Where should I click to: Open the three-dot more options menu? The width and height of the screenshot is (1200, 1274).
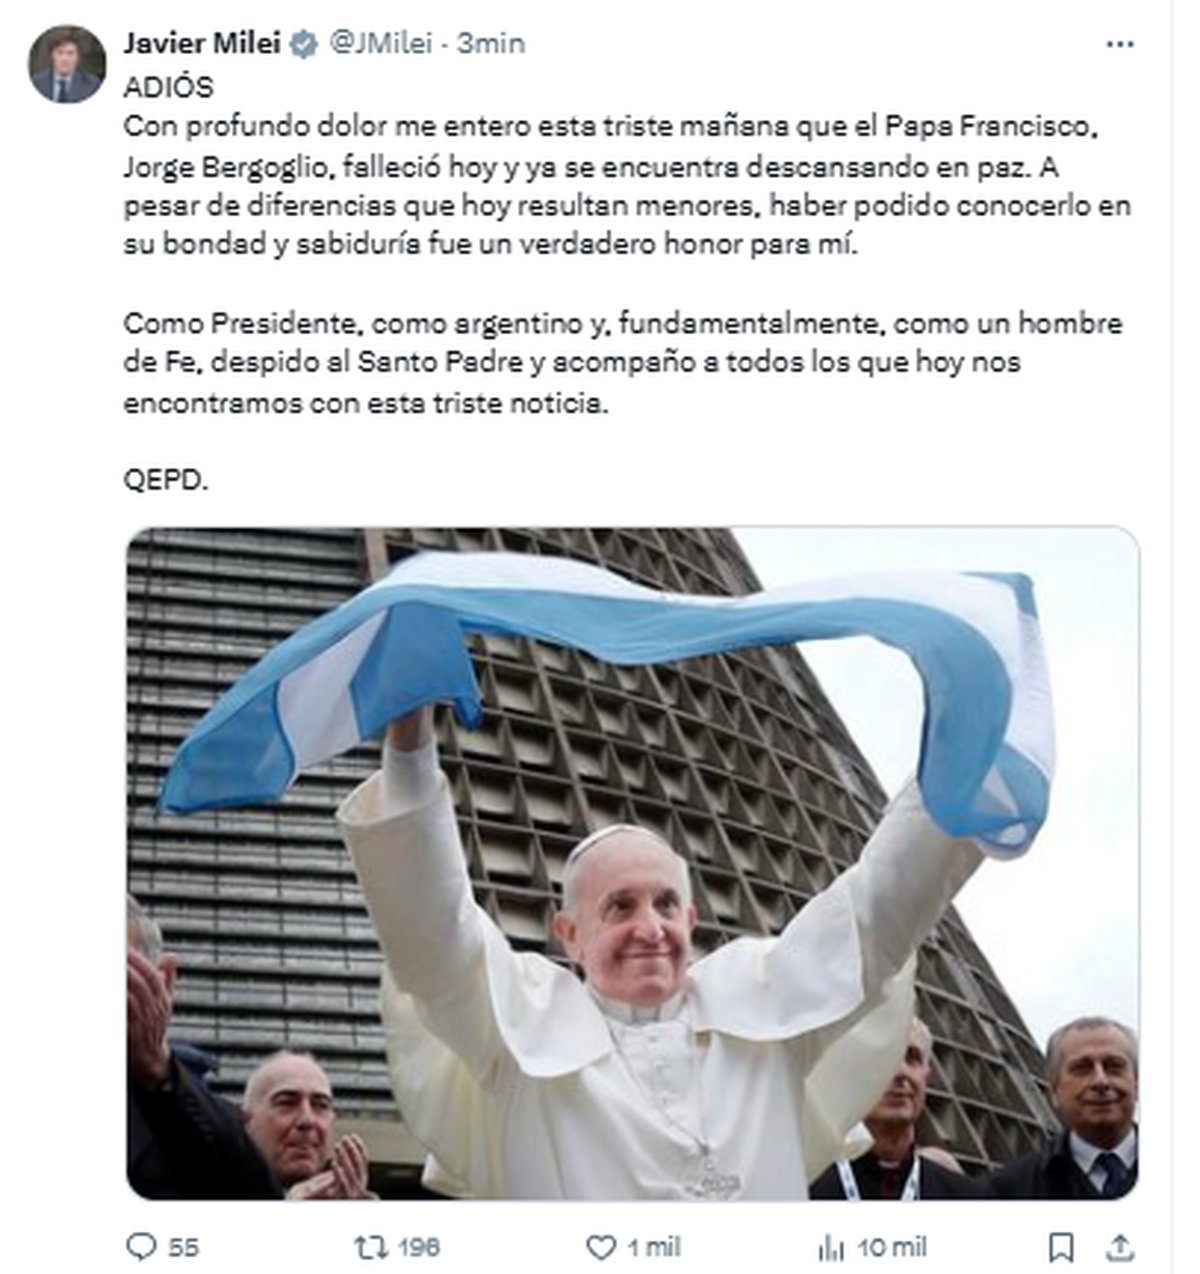coord(1120,44)
